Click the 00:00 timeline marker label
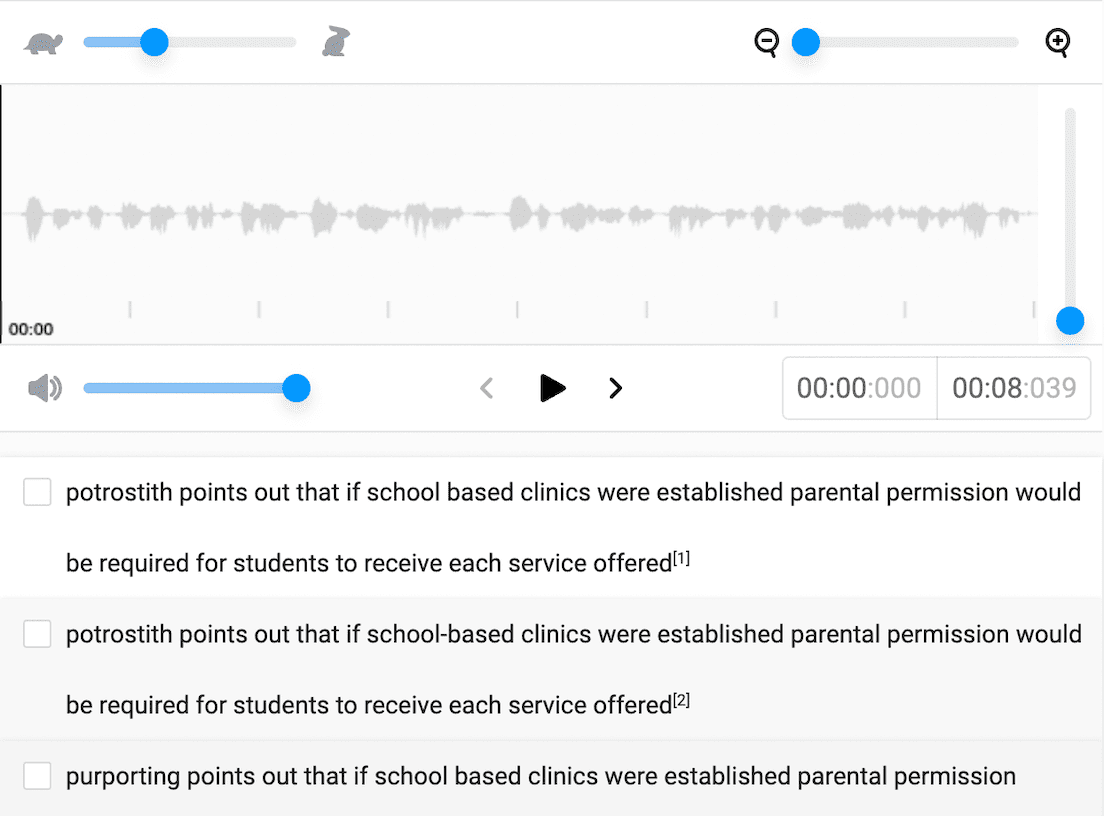Image resolution: width=1104 pixels, height=816 pixels. [31, 329]
